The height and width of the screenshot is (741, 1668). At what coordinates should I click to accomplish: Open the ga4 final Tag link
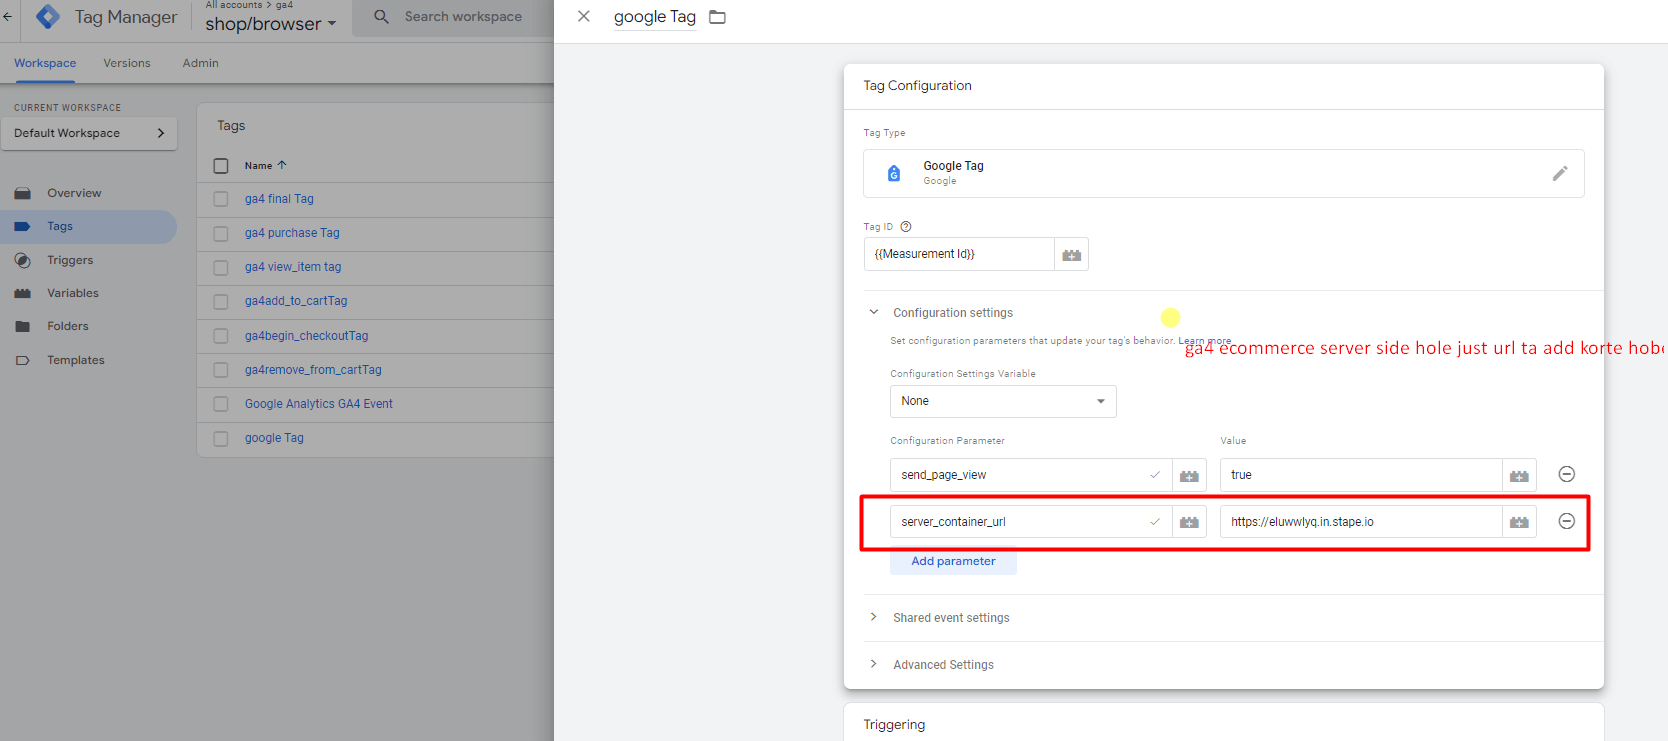279,199
